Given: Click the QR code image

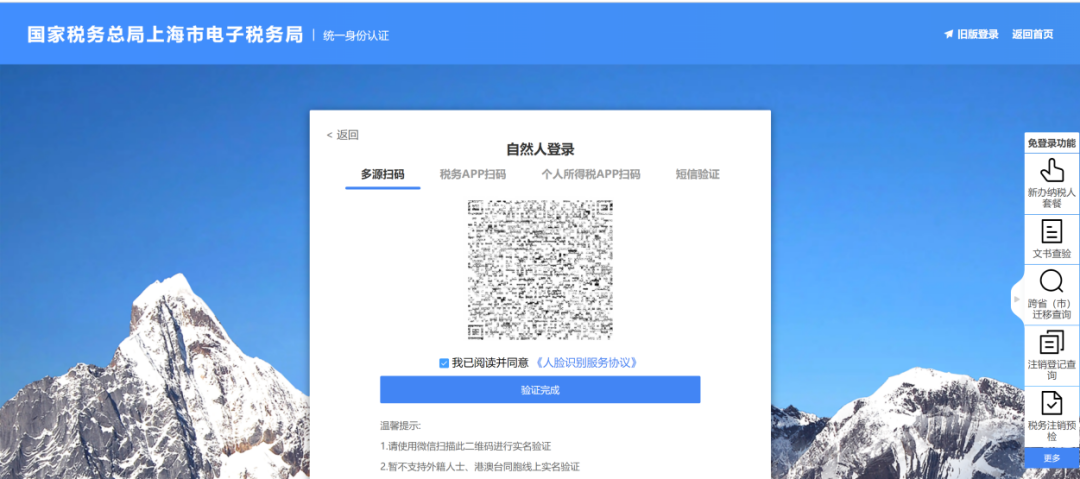Looking at the screenshot, I should (540, 270).
